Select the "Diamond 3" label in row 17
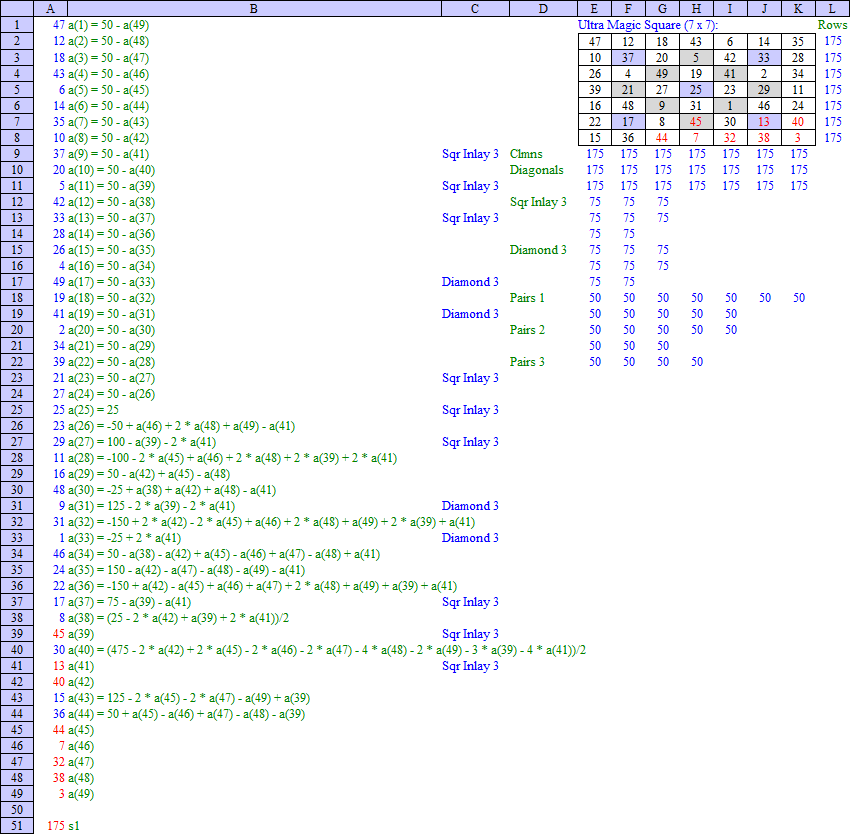Screen dimensions: 851x834 pos(470,282)
